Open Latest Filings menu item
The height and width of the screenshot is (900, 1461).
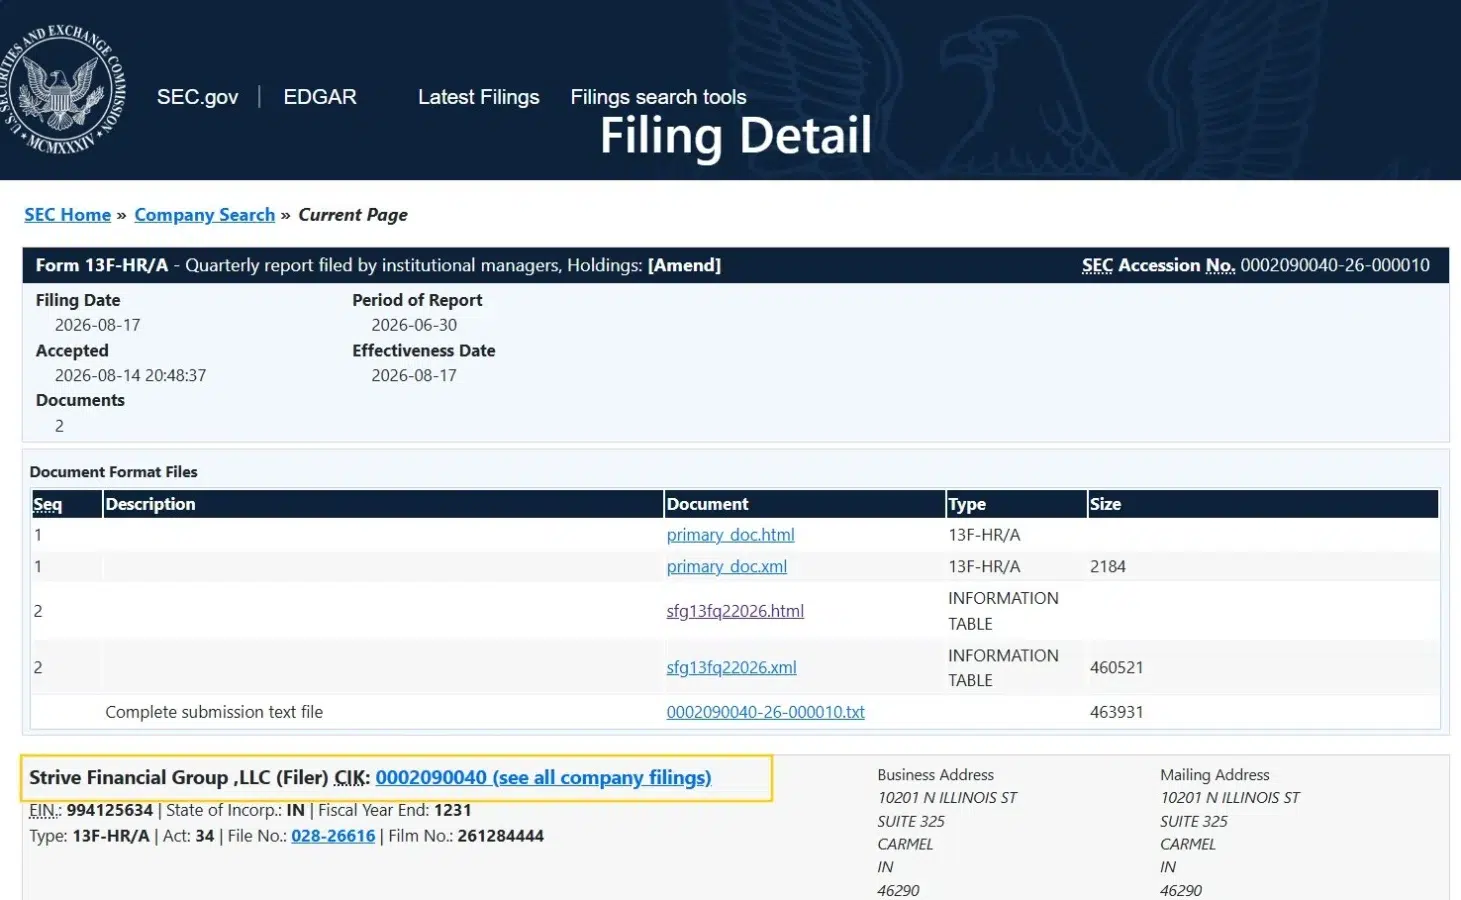(478, 97)
